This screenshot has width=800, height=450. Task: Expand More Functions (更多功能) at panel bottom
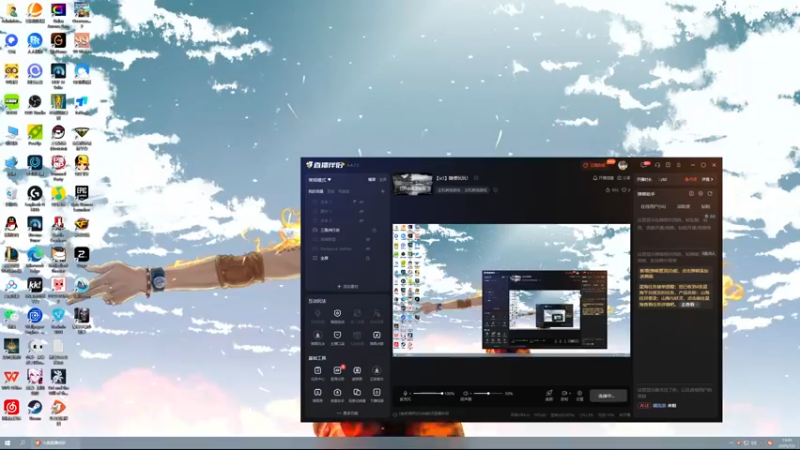point(347,413)
